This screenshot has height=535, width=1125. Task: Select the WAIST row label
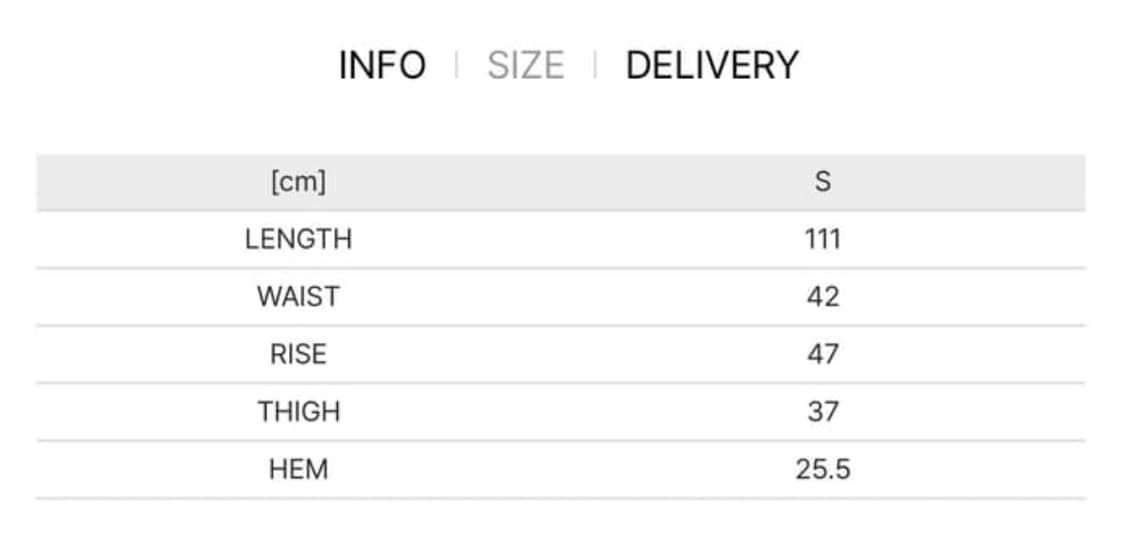pyautogui.click(x=298, y=297)
